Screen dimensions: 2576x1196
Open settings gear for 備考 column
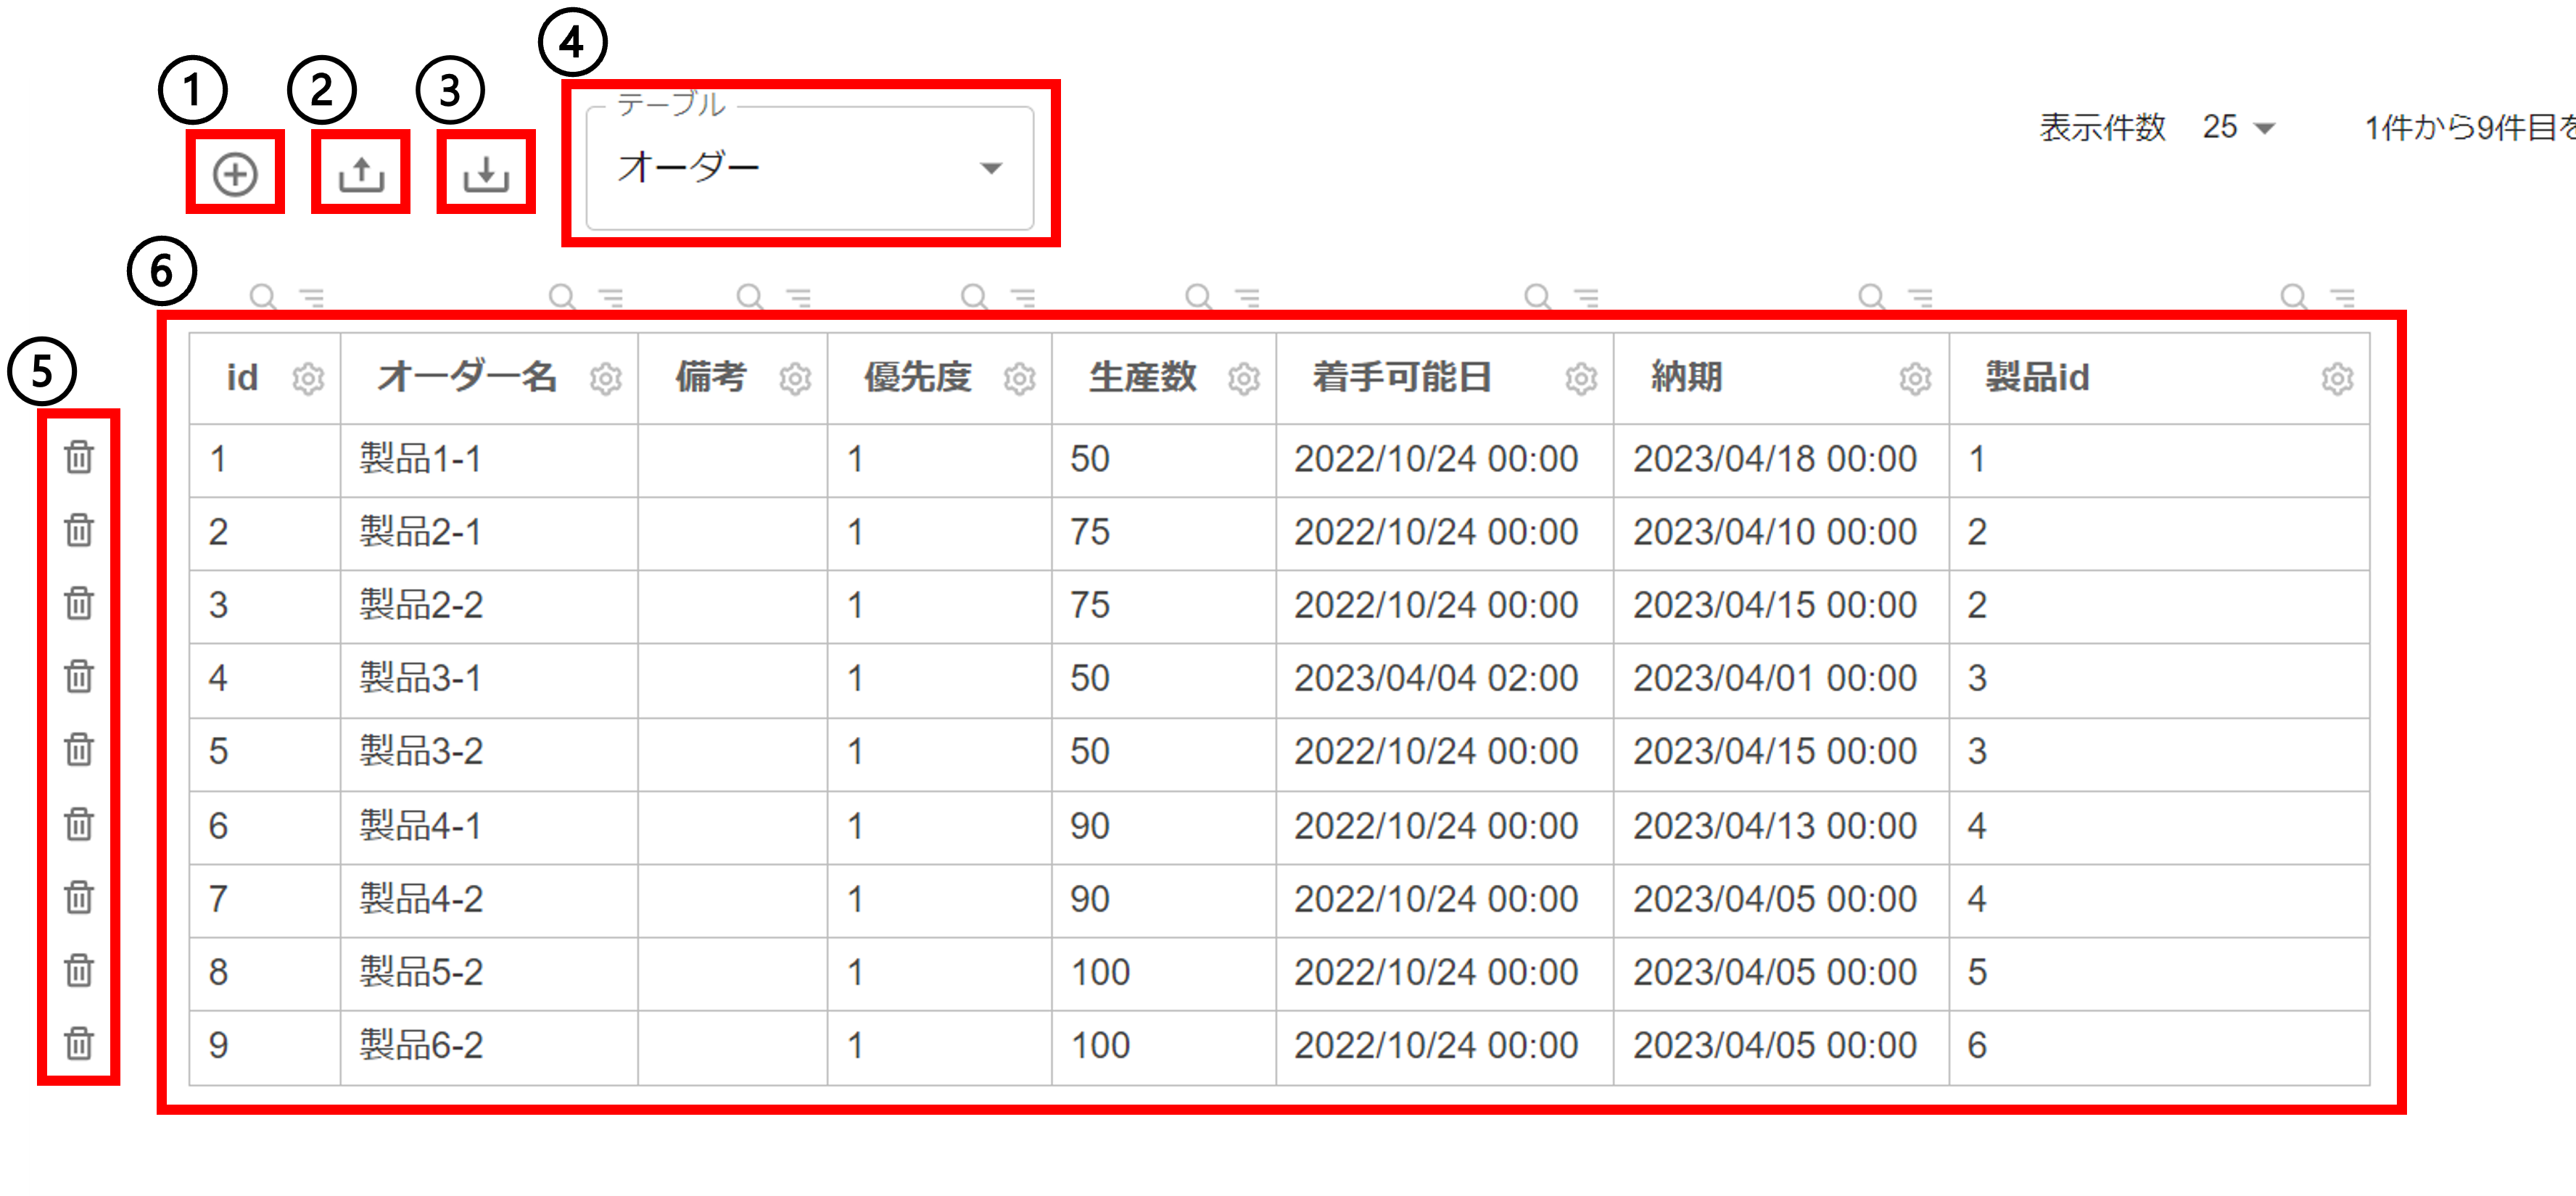(x=795, y=379)
